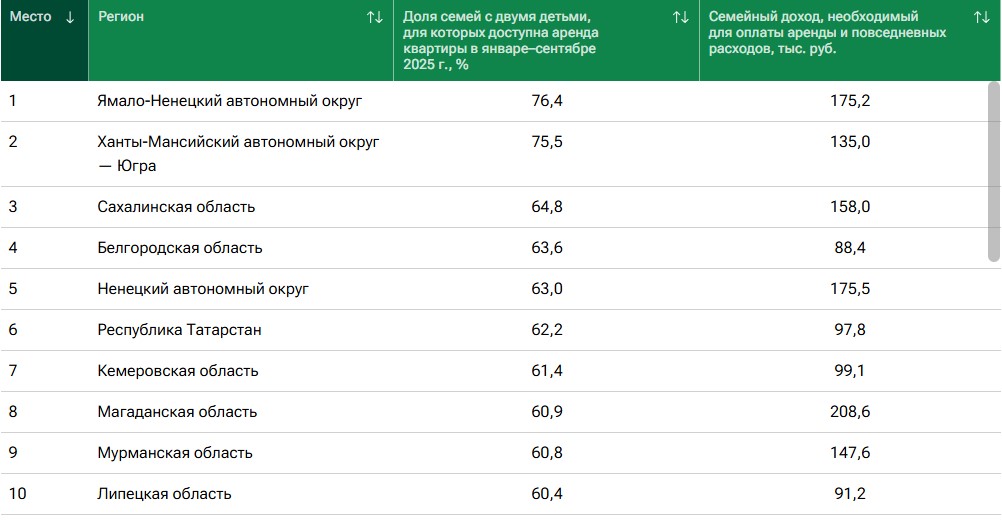This screenshot has height=520, width=1002.
Task: Click the Место column header
Action: tap(31, 17)
